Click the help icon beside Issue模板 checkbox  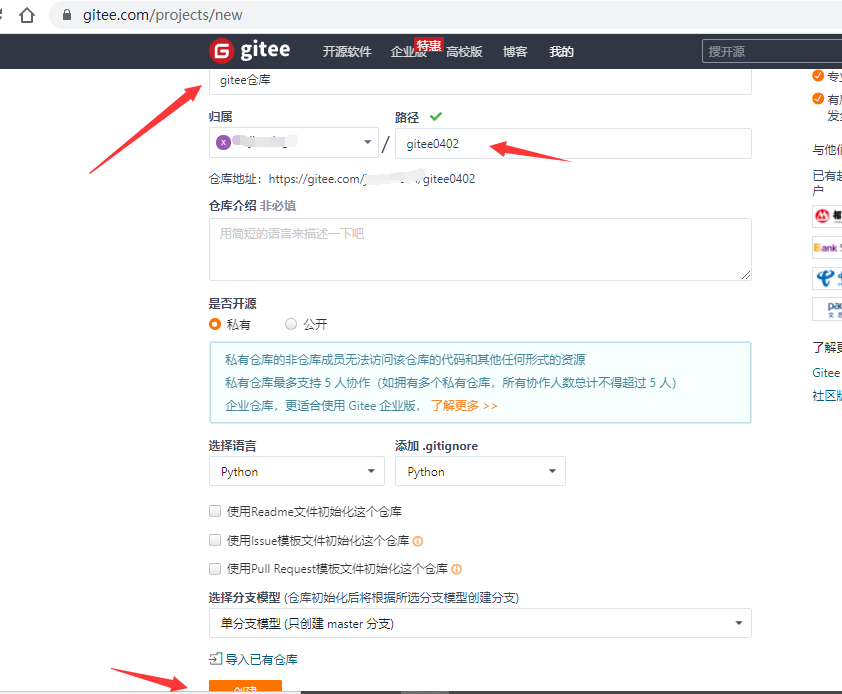tap(417, 540)
